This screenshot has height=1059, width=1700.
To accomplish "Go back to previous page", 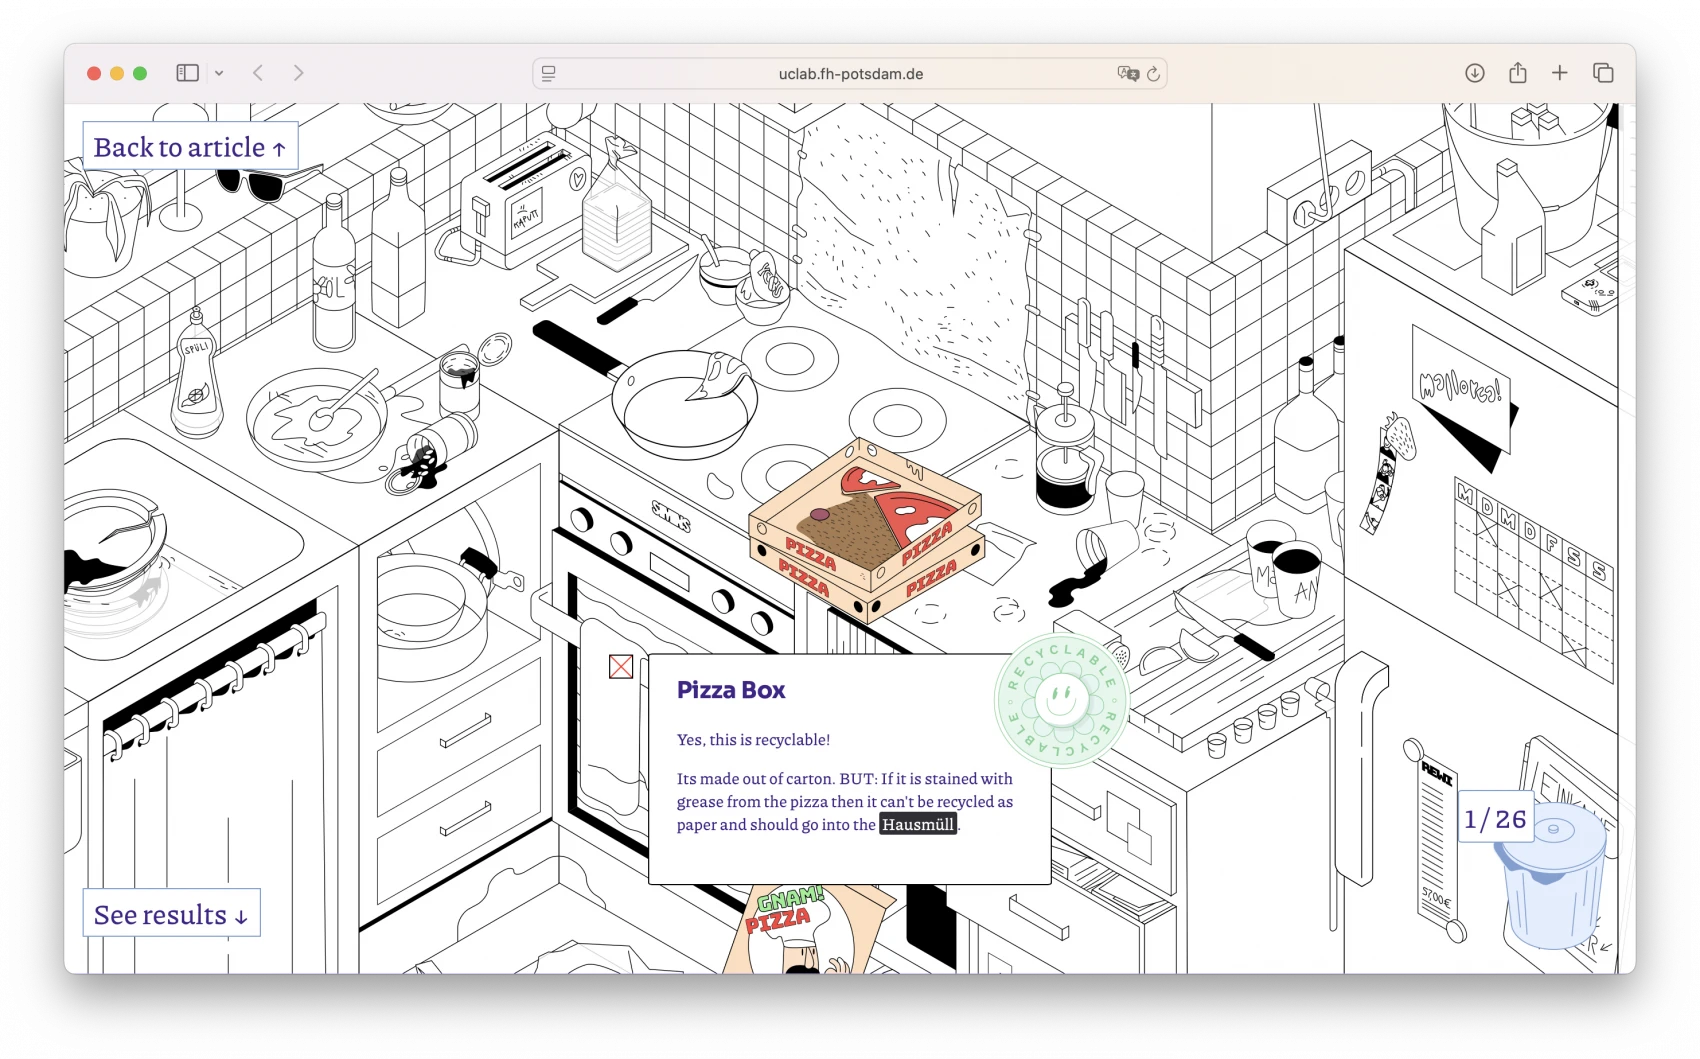I will pyautogui.click(x=258, y=73).
